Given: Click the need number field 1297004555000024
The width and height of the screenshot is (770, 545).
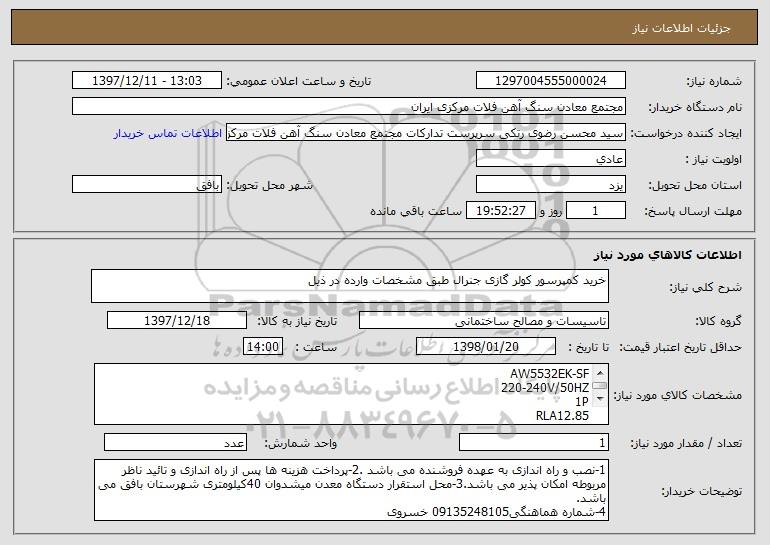Looking at the screenshot, I should [550, 81].
